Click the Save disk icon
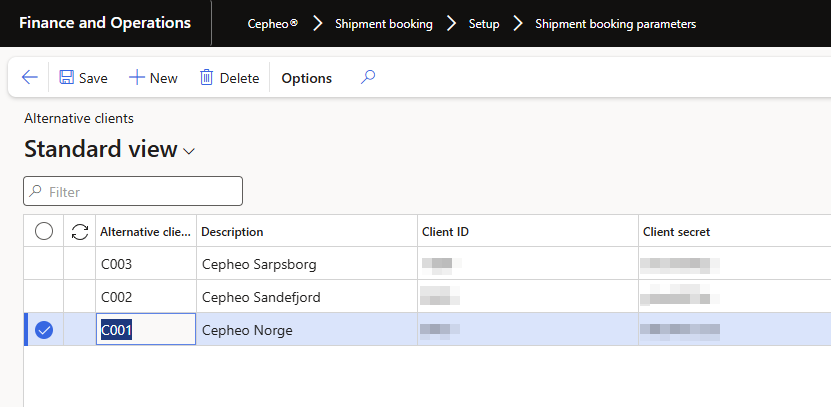Viewport: 831px width, 407px height. (67, 77)
